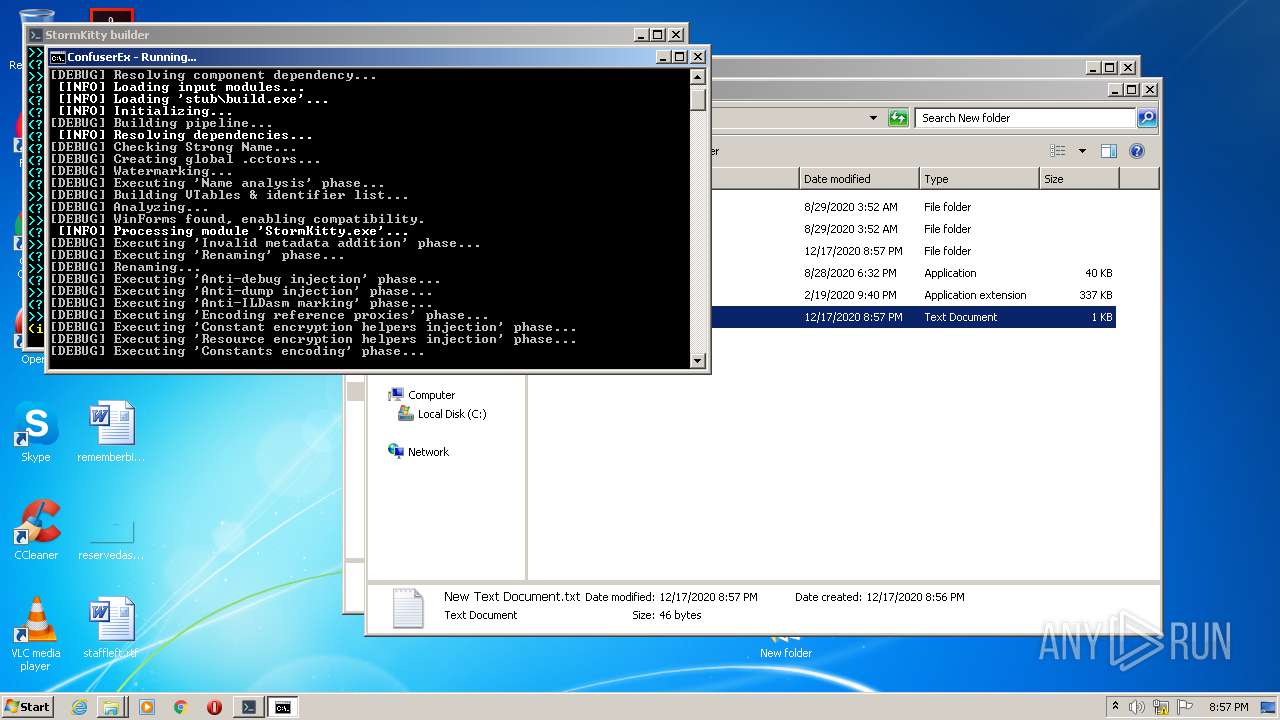Click the New folder label on desktop

point(786,653)
